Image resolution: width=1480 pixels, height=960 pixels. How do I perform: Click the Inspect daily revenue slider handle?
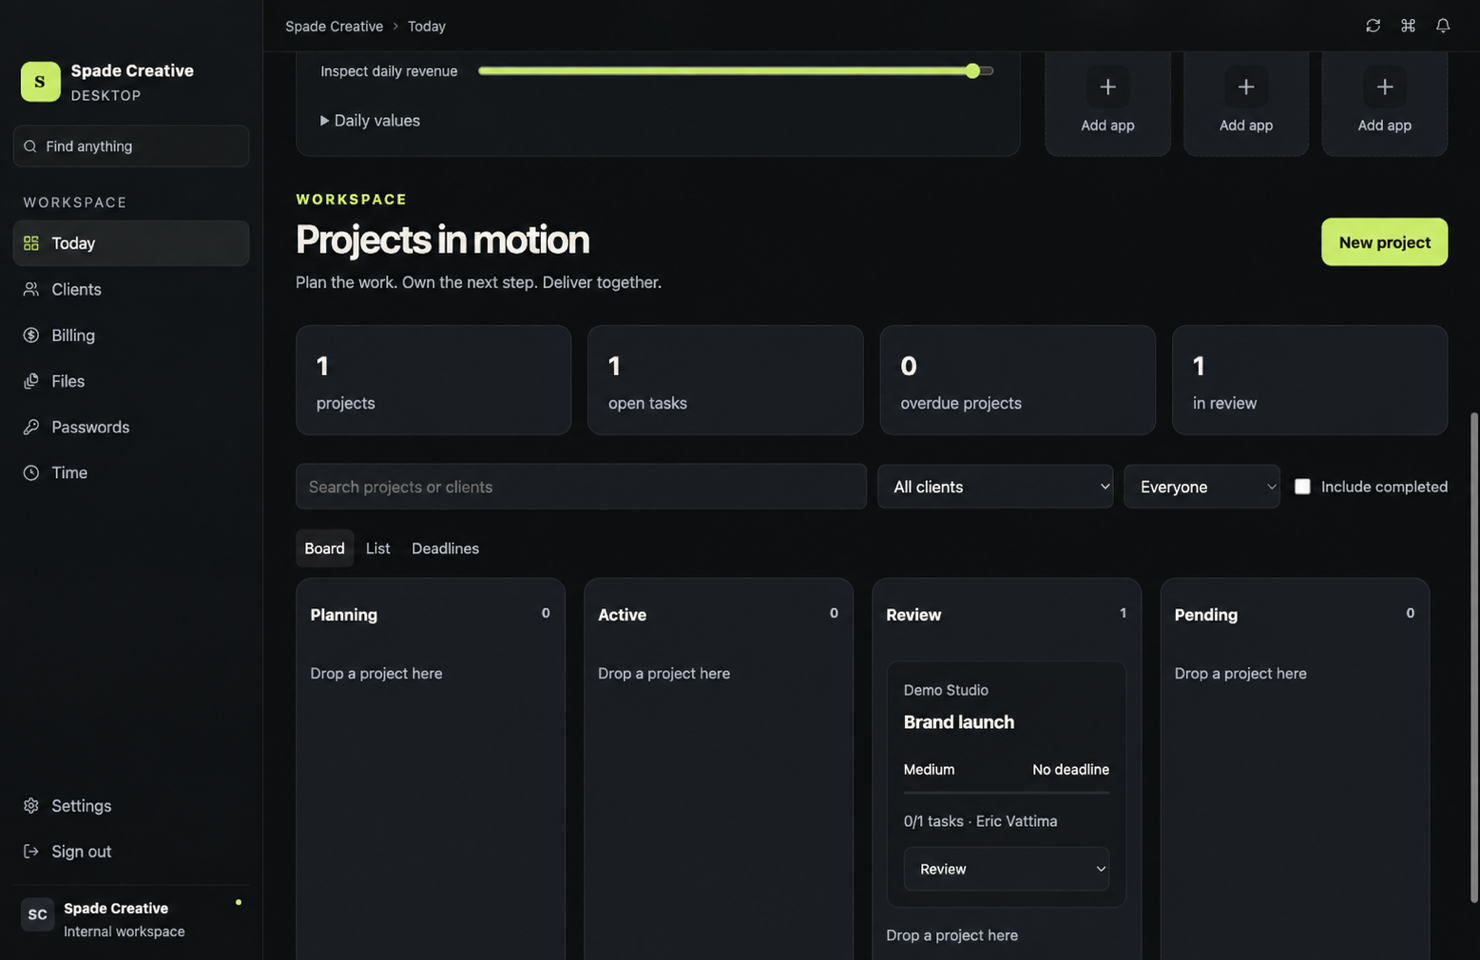click(973, 71)
